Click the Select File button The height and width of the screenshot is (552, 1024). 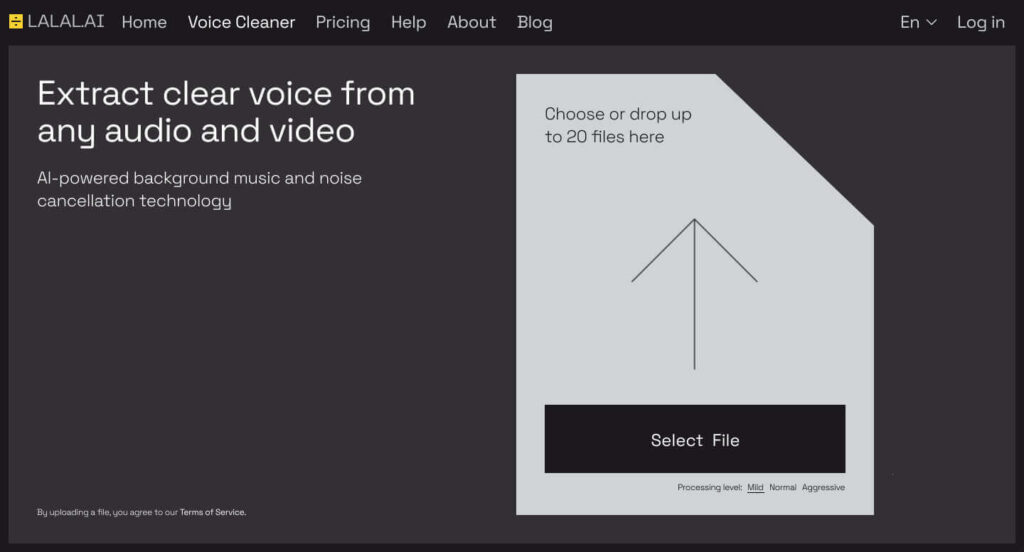[695, 439]
